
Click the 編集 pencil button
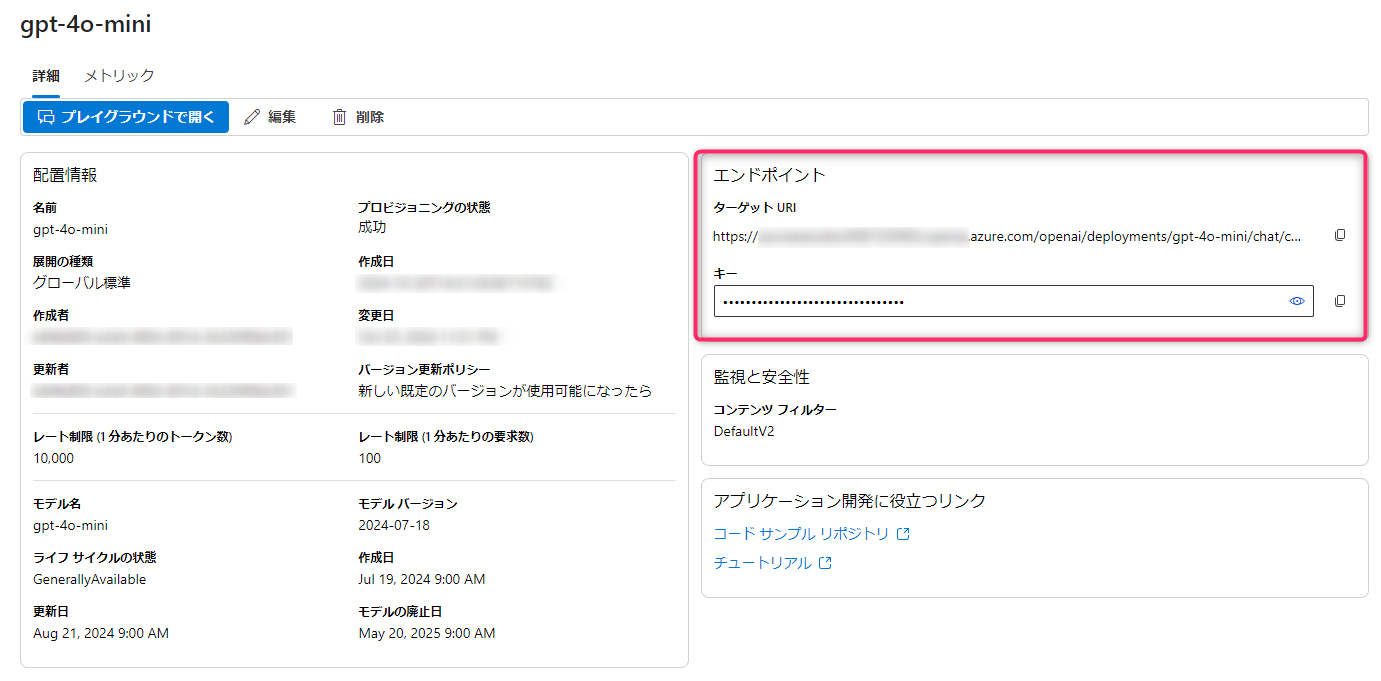[x=270, y=117]
